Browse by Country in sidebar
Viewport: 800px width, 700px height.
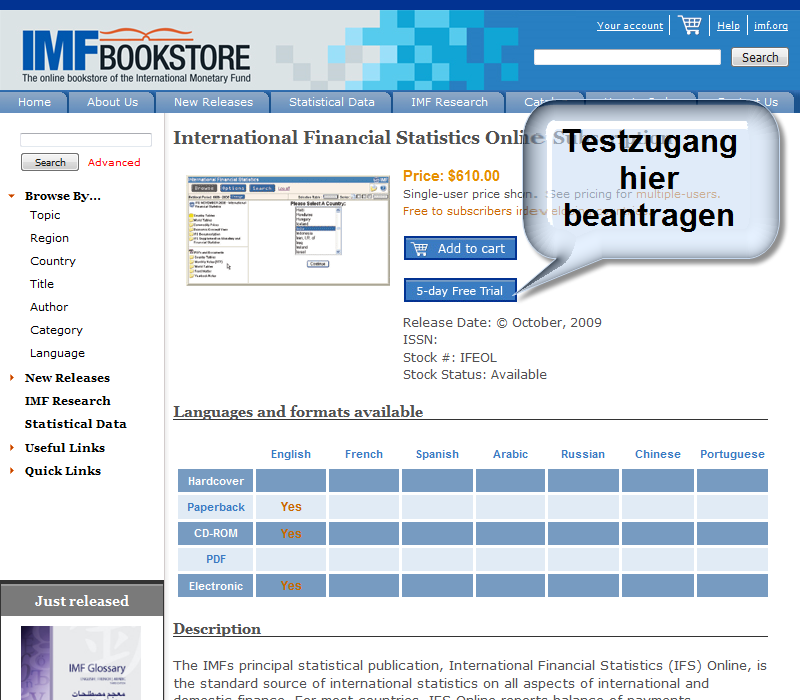[x=53, y=261]
